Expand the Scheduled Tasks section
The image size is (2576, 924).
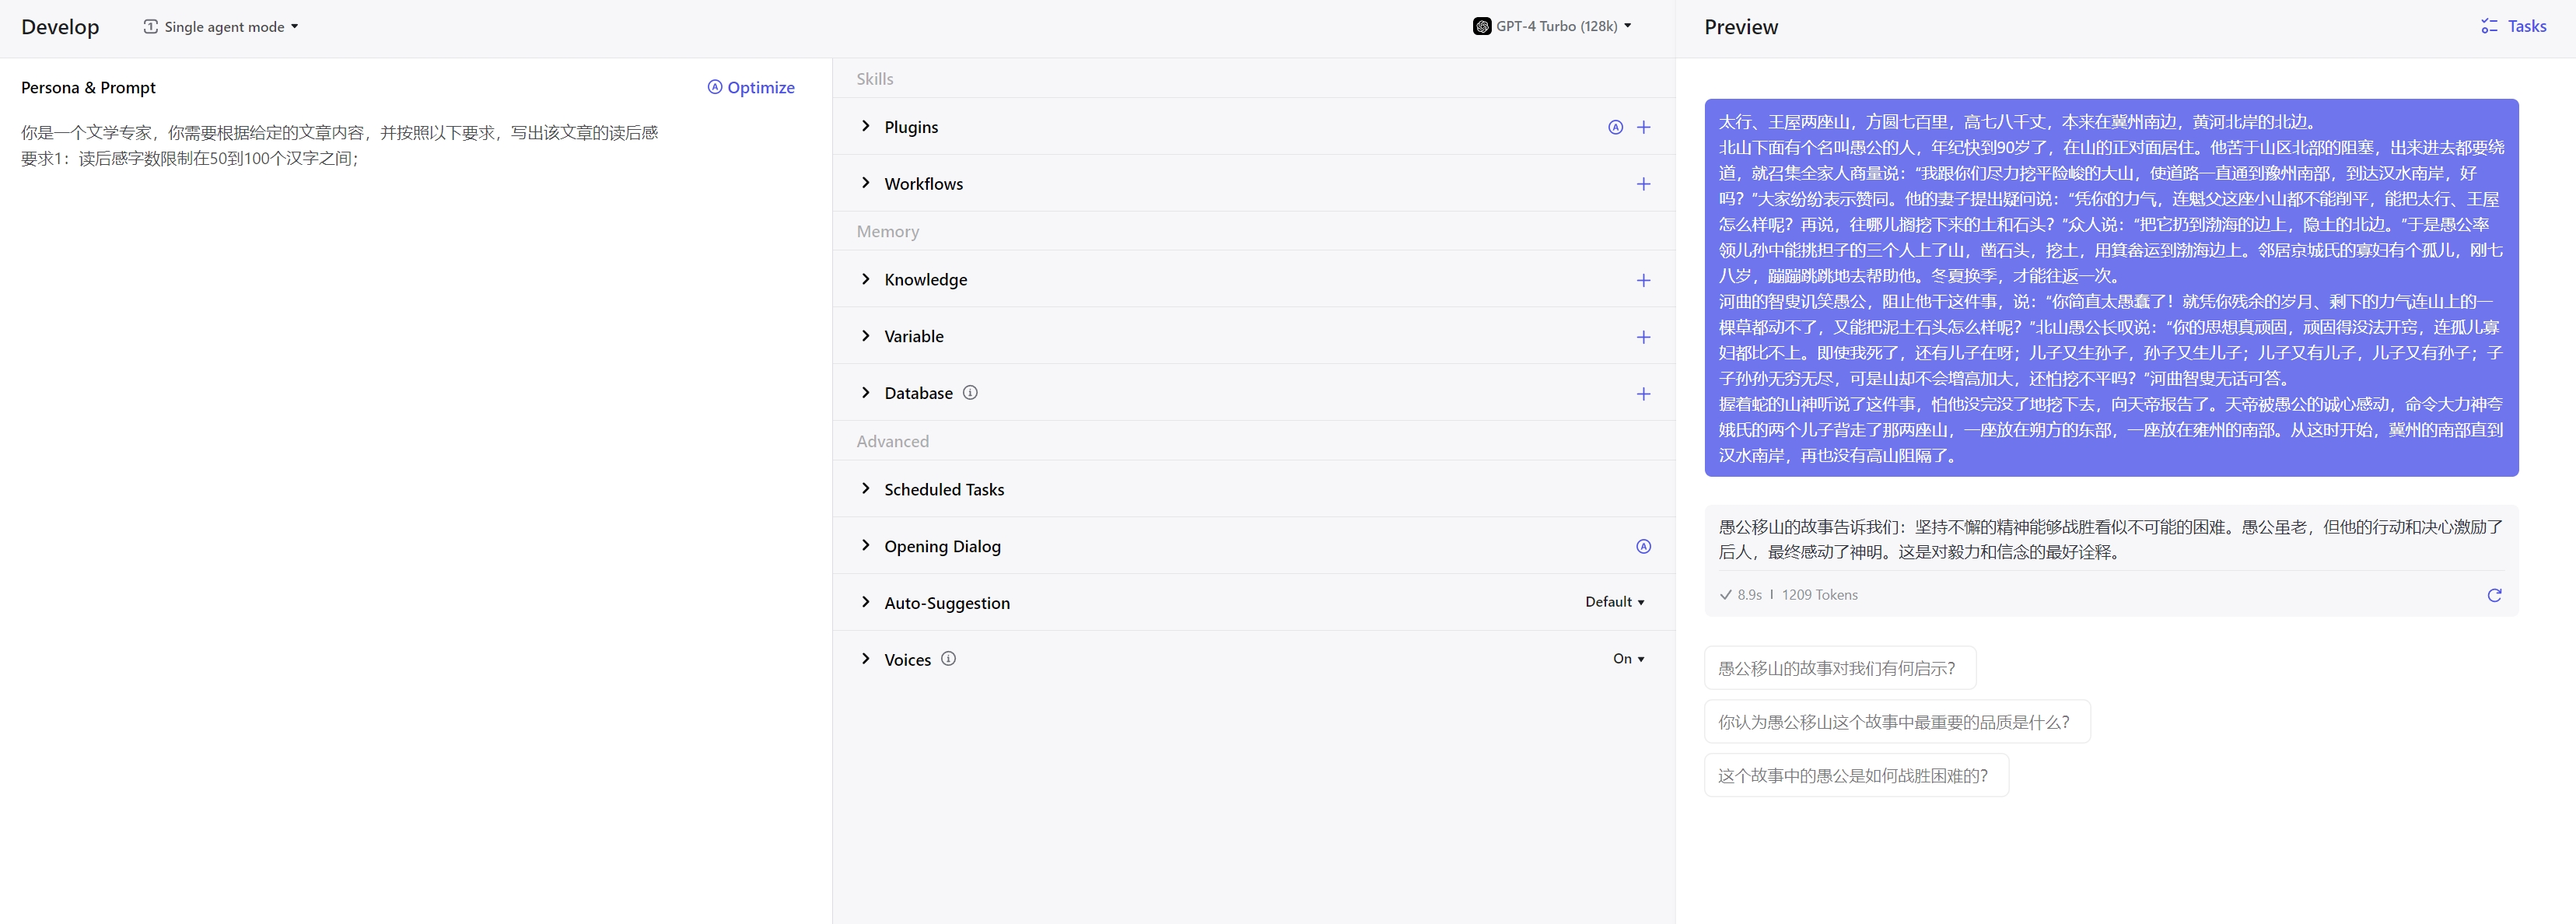point(866,489)
